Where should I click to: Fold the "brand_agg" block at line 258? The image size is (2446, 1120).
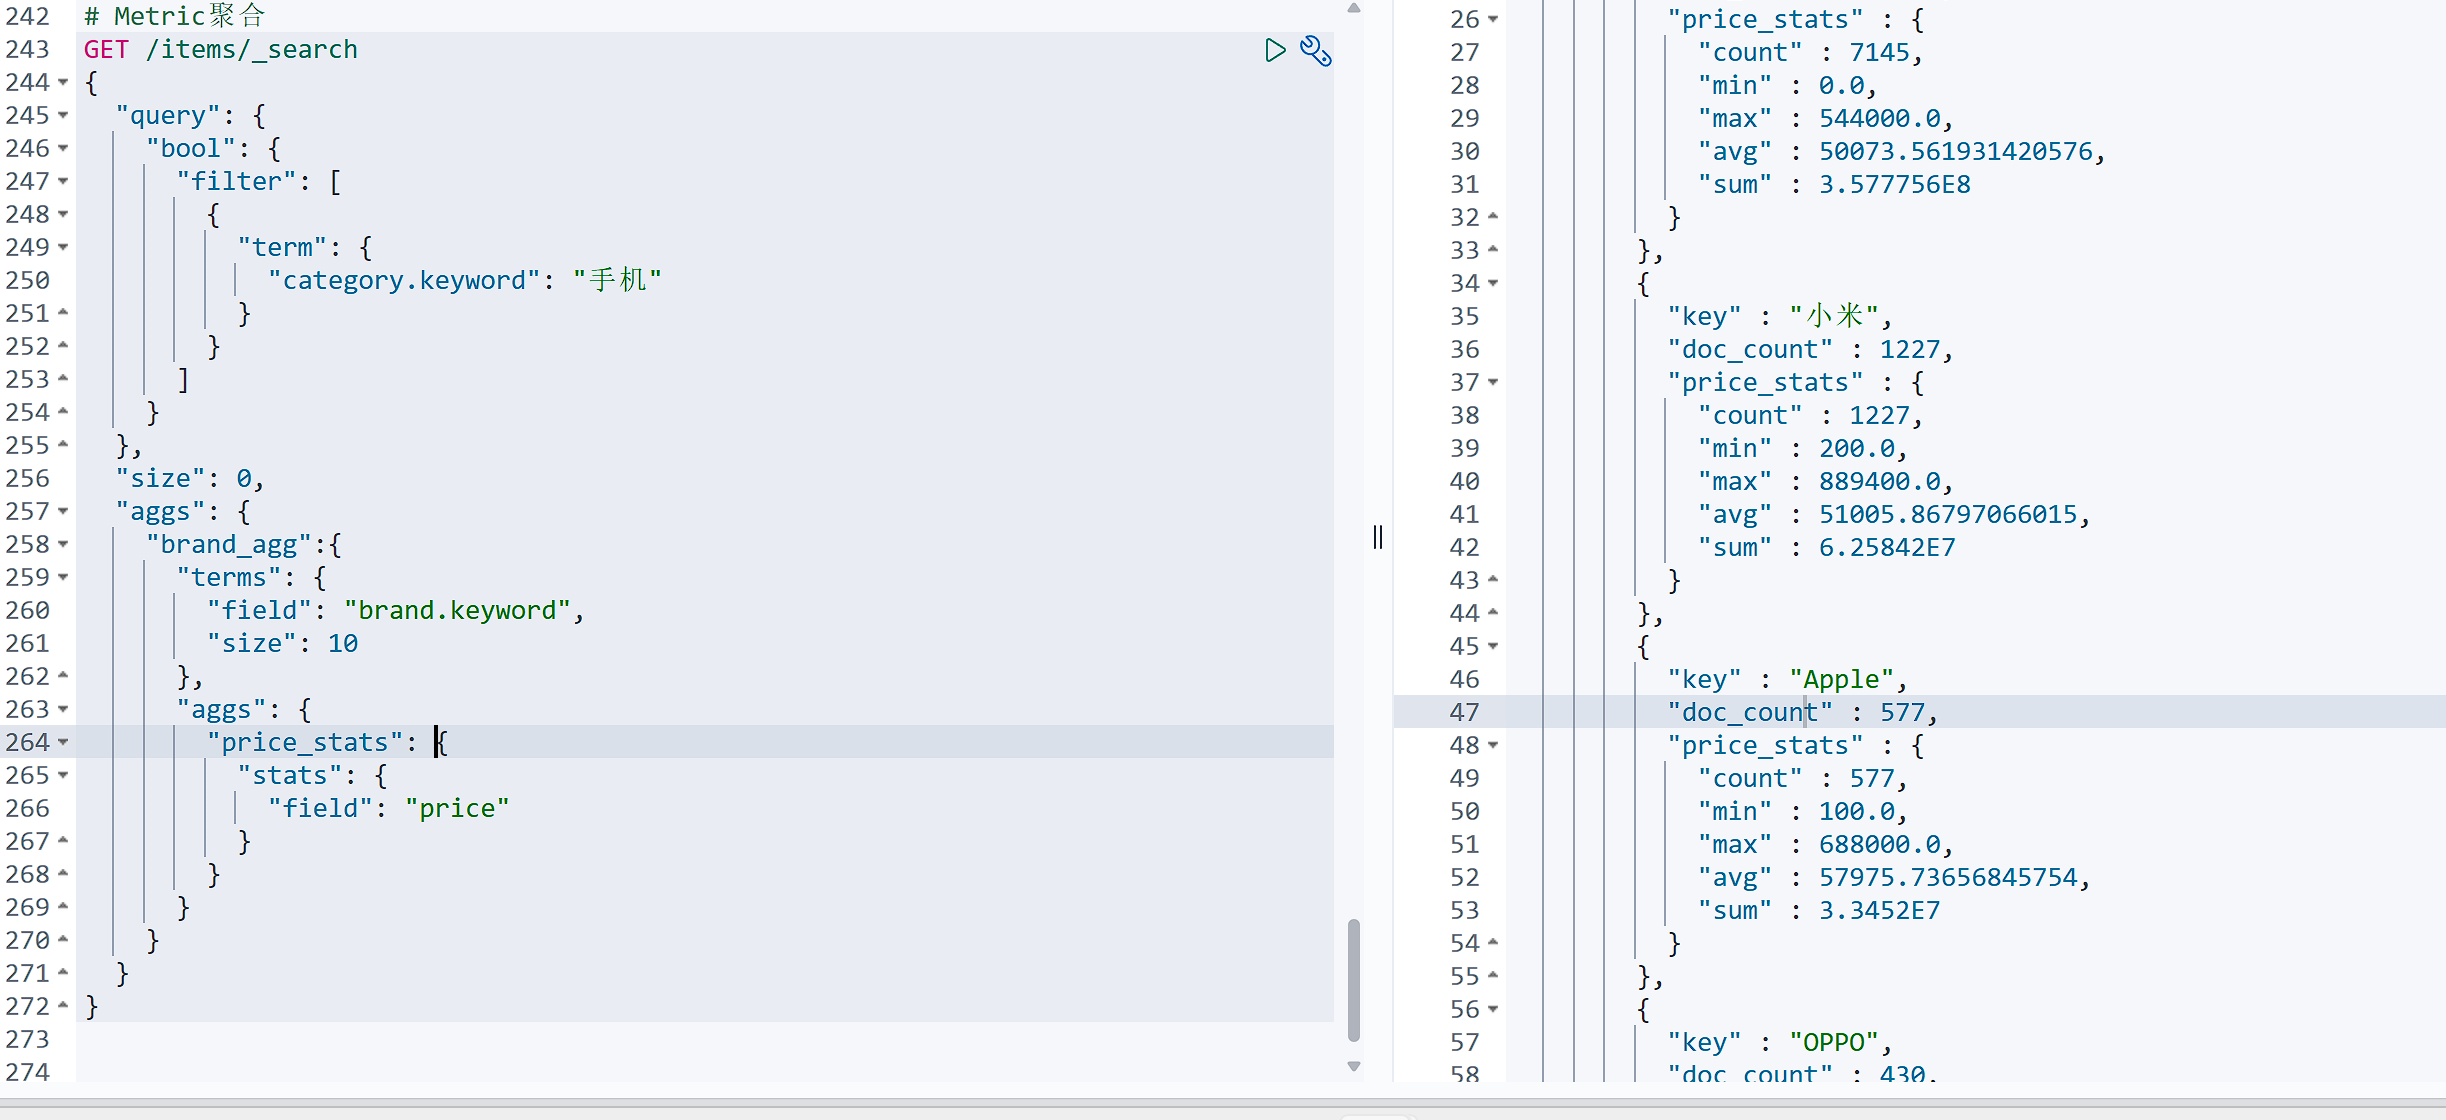[63, 545]
